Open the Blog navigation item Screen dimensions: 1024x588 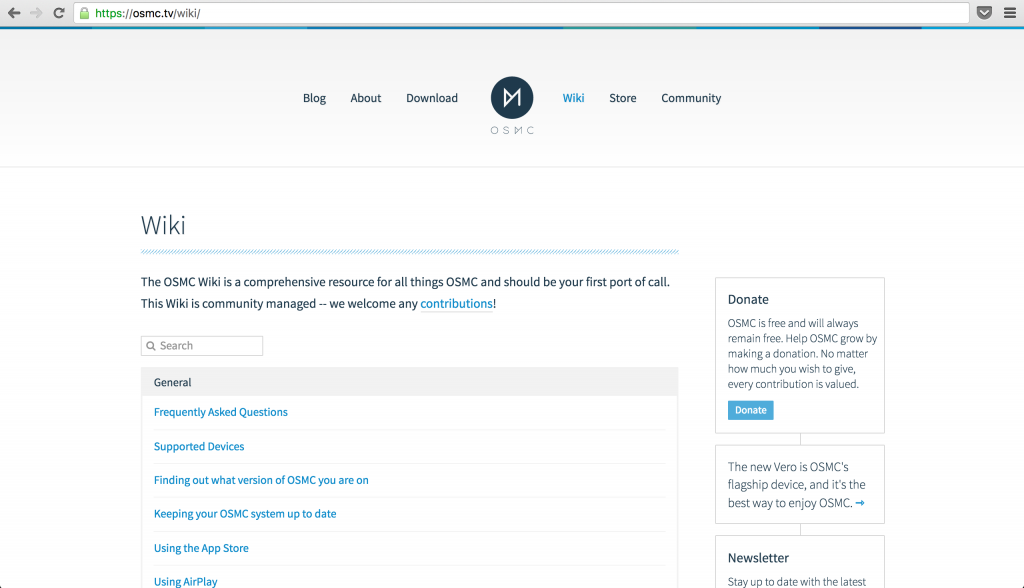point(314,98)
